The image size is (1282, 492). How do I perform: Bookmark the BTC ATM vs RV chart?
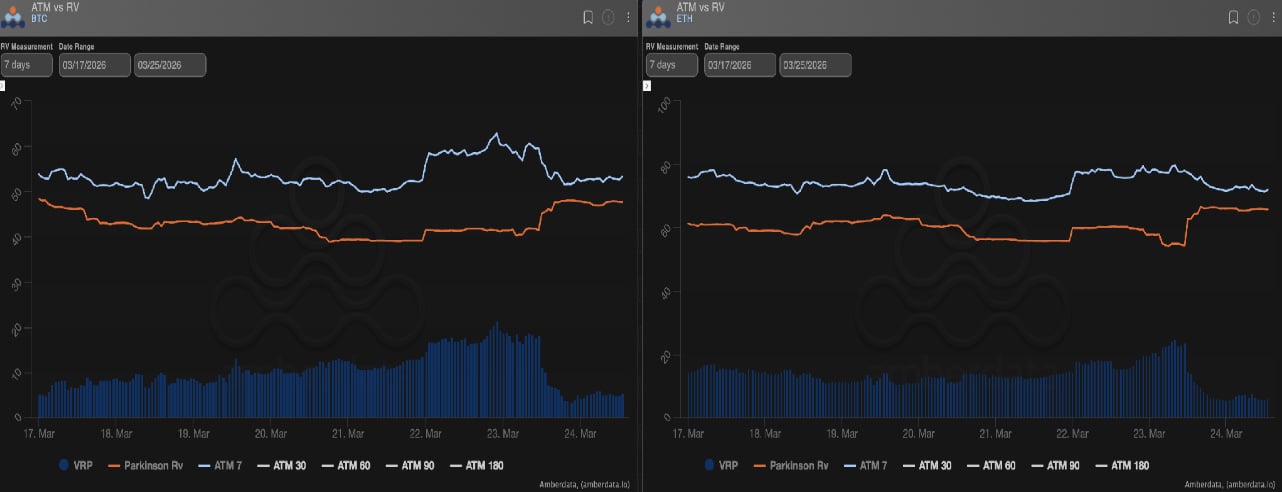click(x=589, y=17)
